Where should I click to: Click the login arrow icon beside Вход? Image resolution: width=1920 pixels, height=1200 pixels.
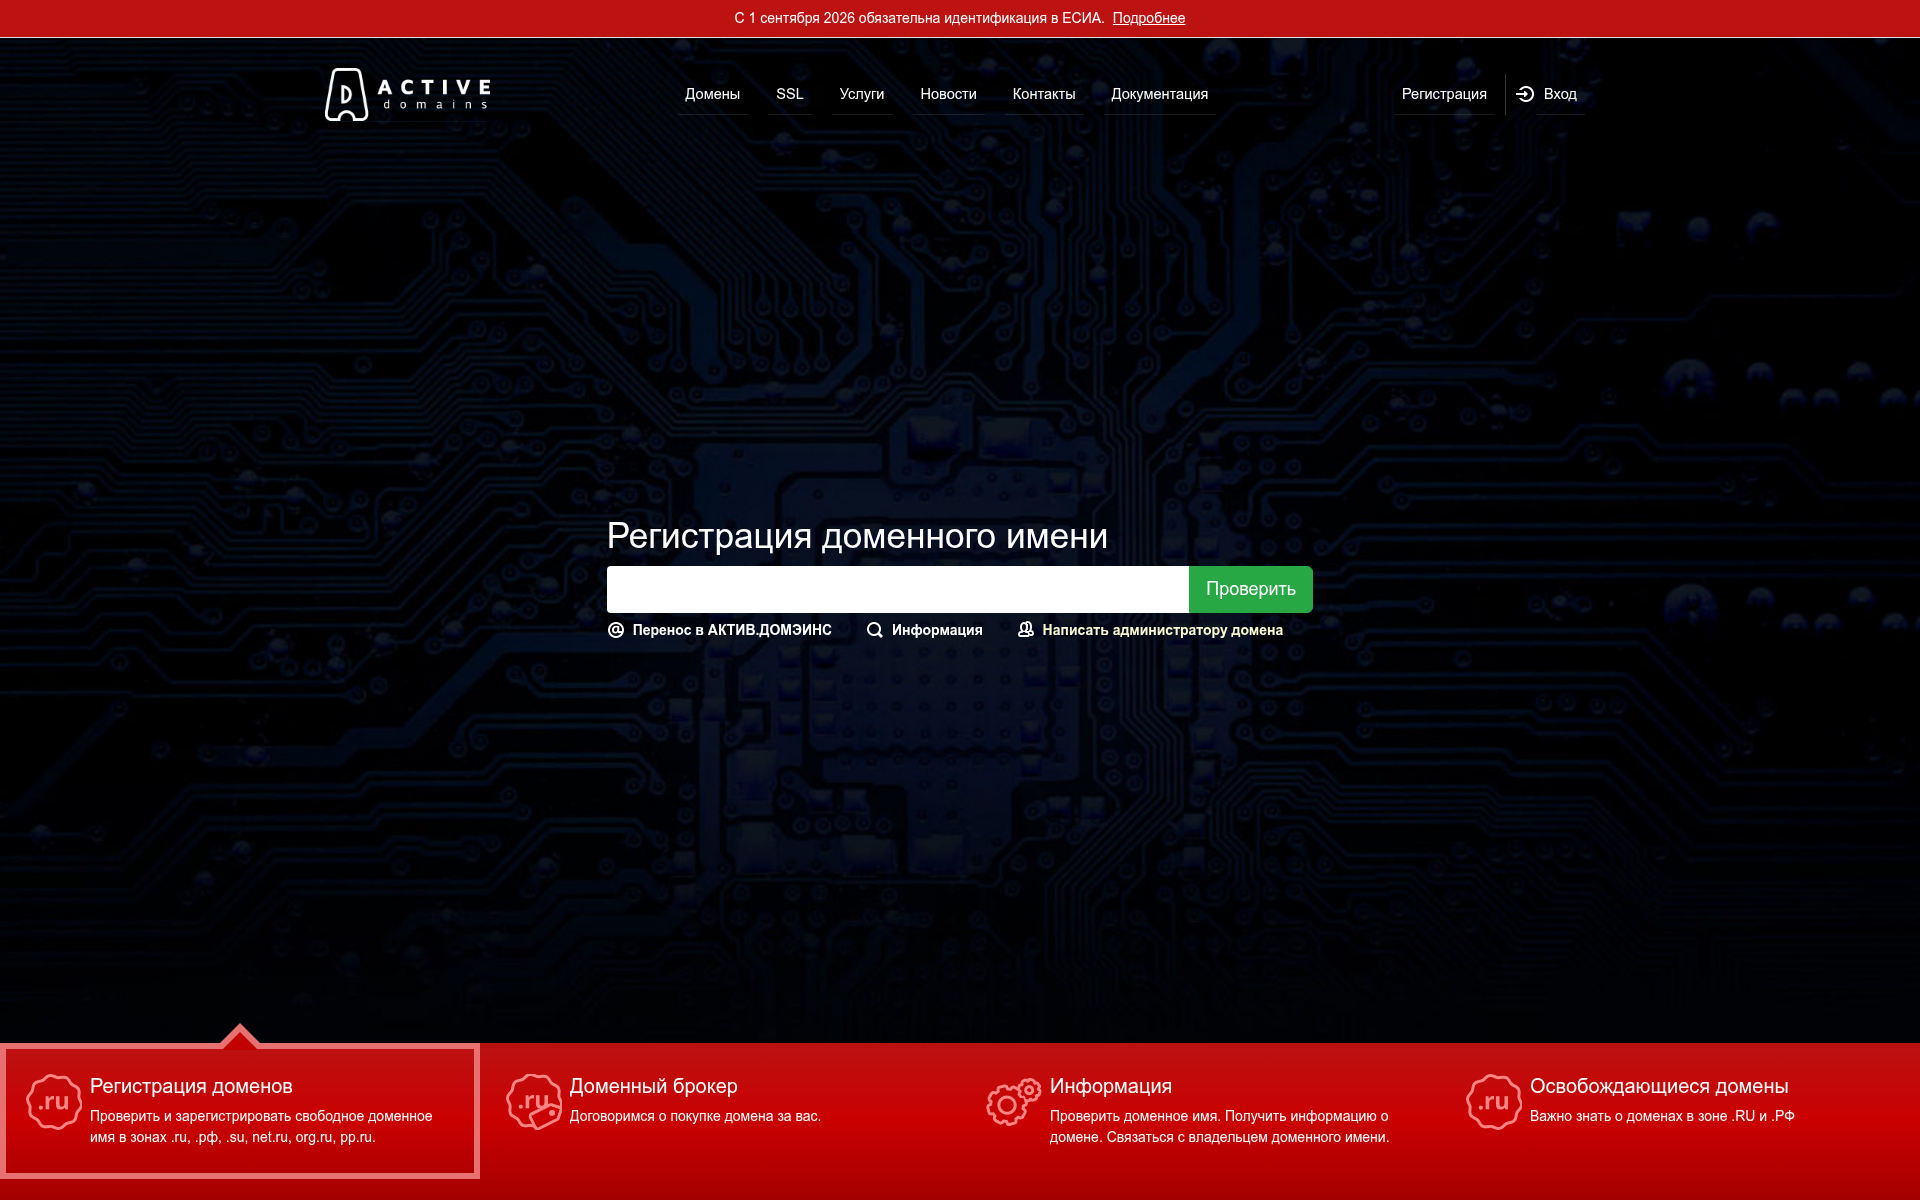click(x=1525, y=94)
